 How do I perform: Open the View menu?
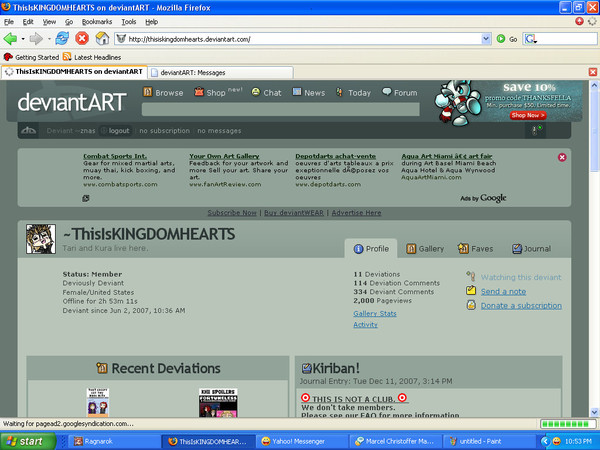pyautogui.click(x=49, y=22)
